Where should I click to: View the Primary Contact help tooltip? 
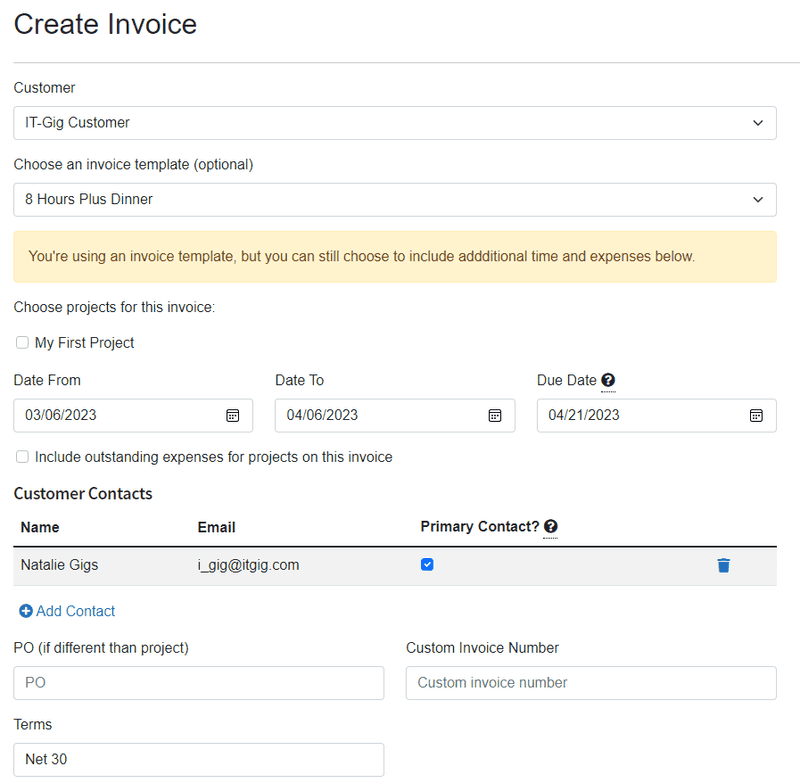(x=550, y=527)
